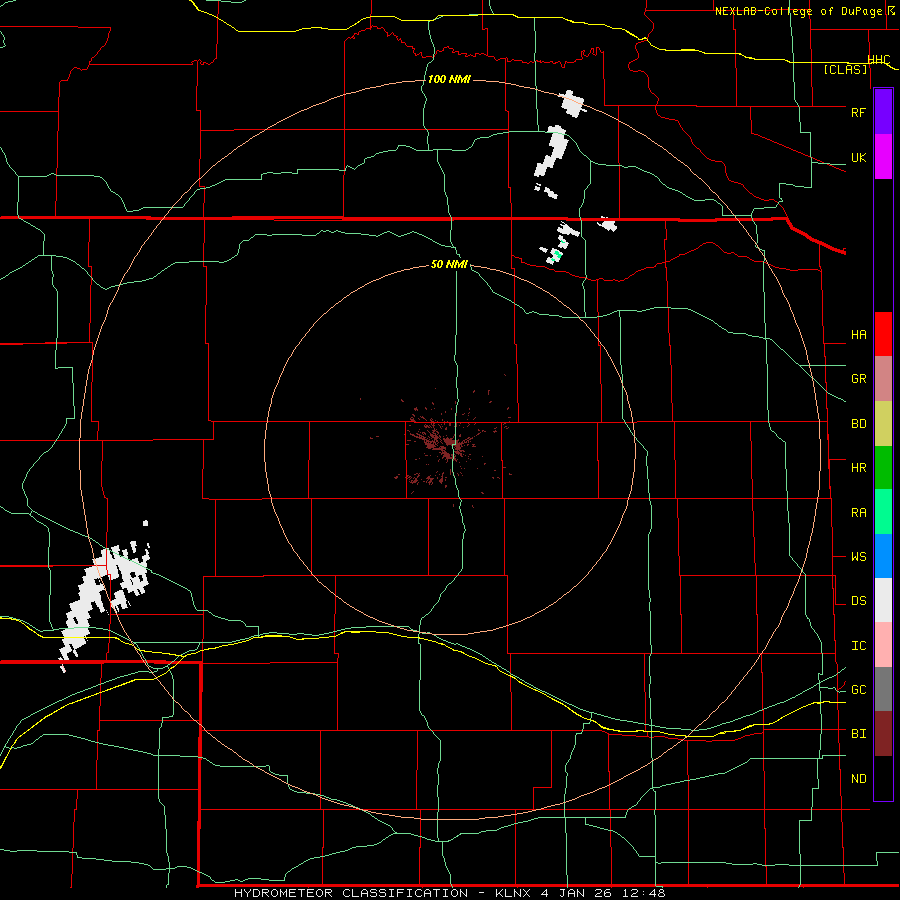Click the "UK" legend label
Screen dimensions: 900x900
point(858,157)
